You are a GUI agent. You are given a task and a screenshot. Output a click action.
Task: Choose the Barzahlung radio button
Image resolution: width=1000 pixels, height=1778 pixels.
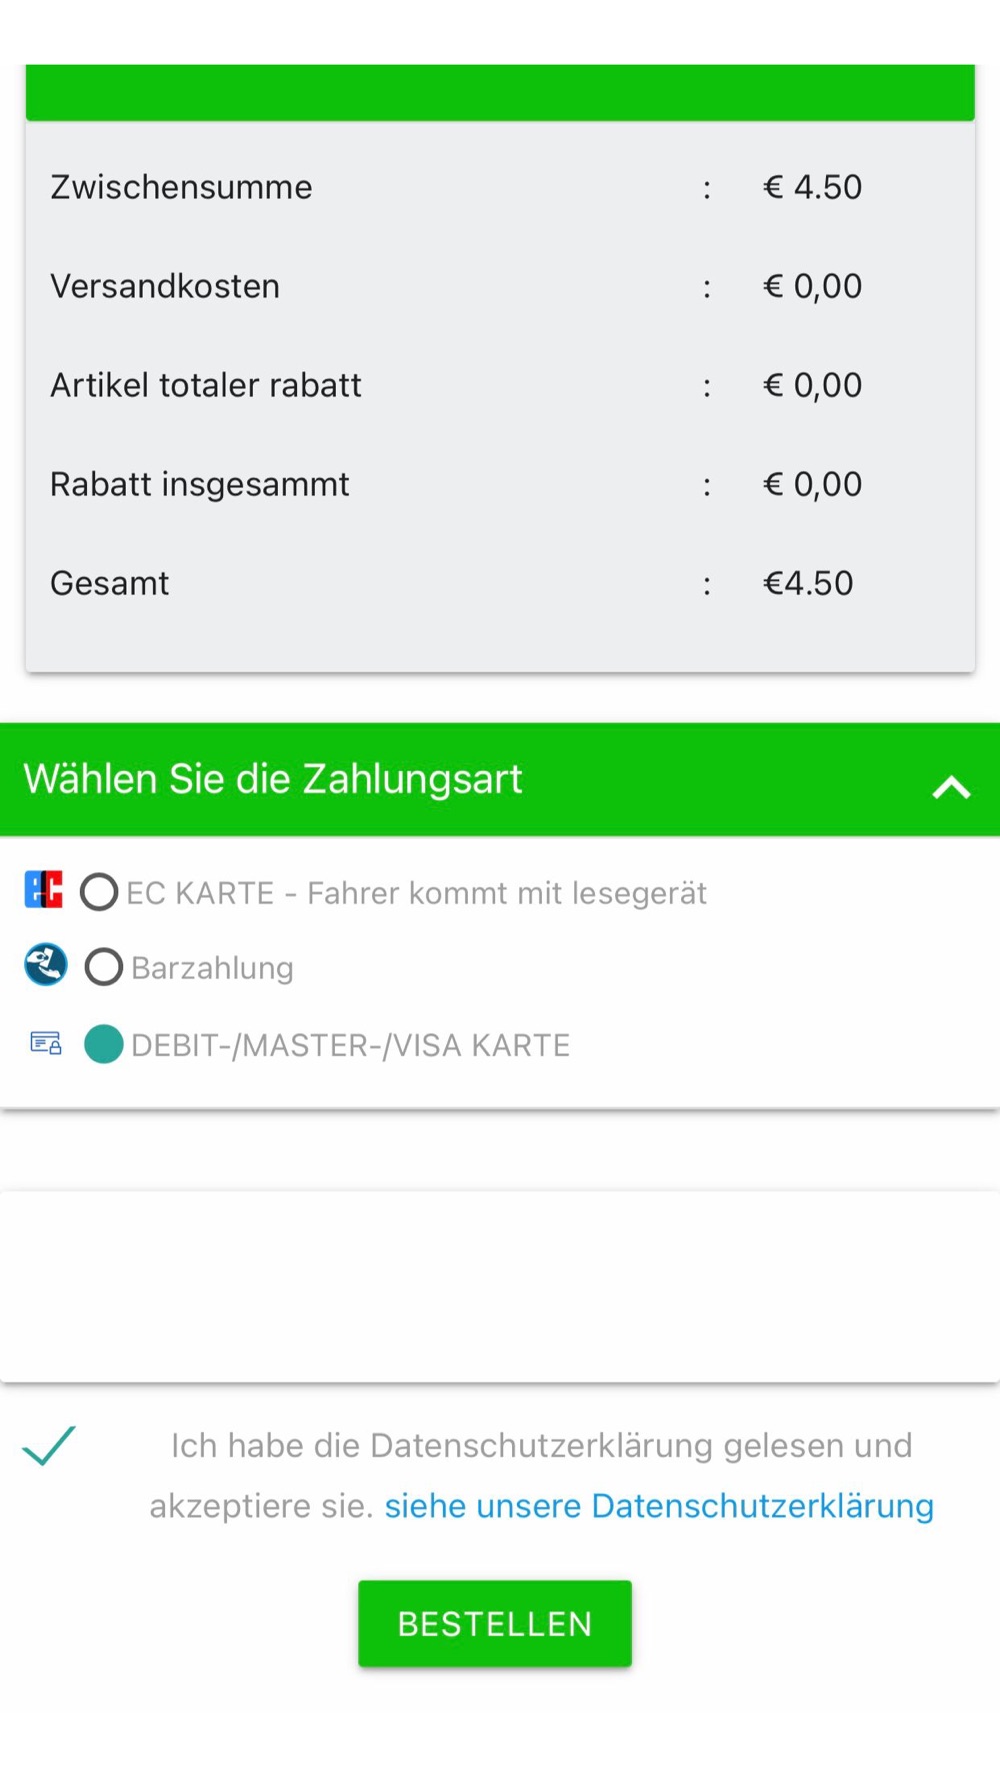click(104, 967)
